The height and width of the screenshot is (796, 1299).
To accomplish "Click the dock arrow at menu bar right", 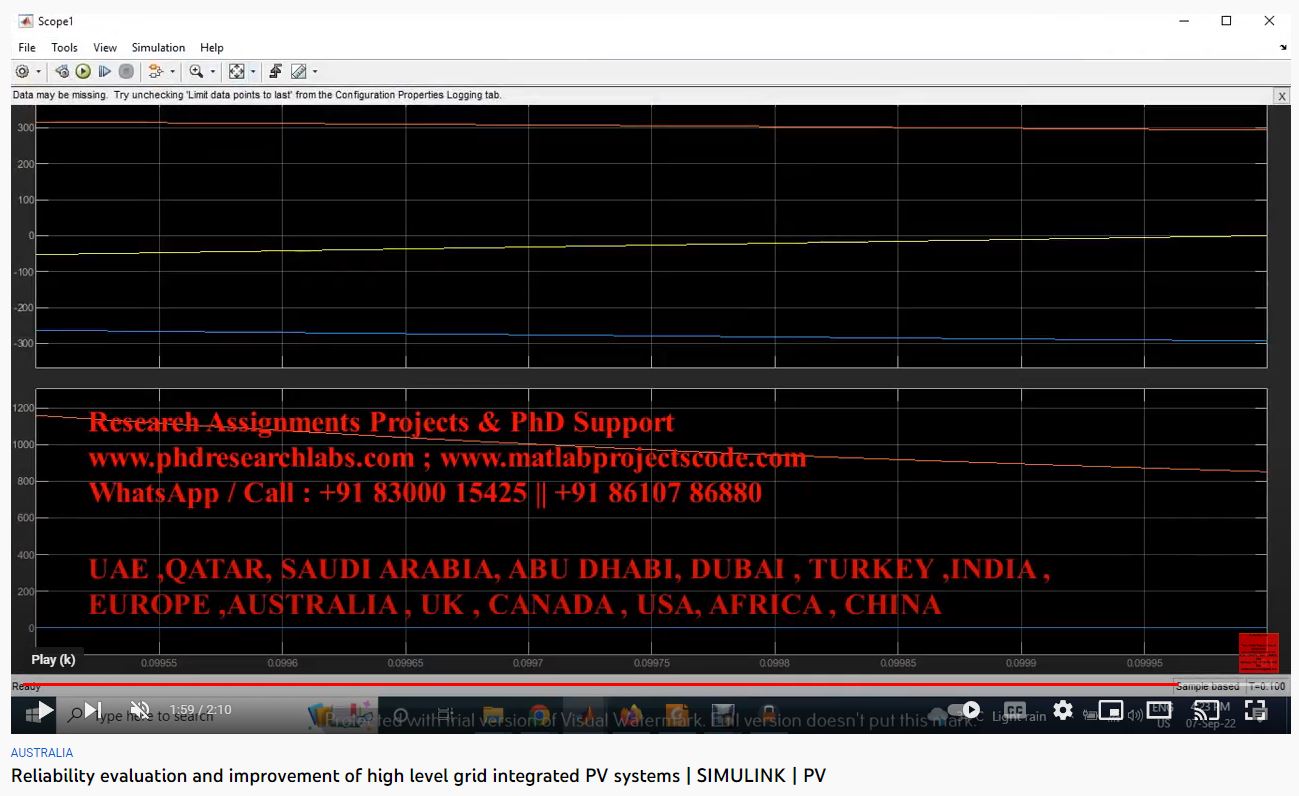I will tap(1283, 47).
